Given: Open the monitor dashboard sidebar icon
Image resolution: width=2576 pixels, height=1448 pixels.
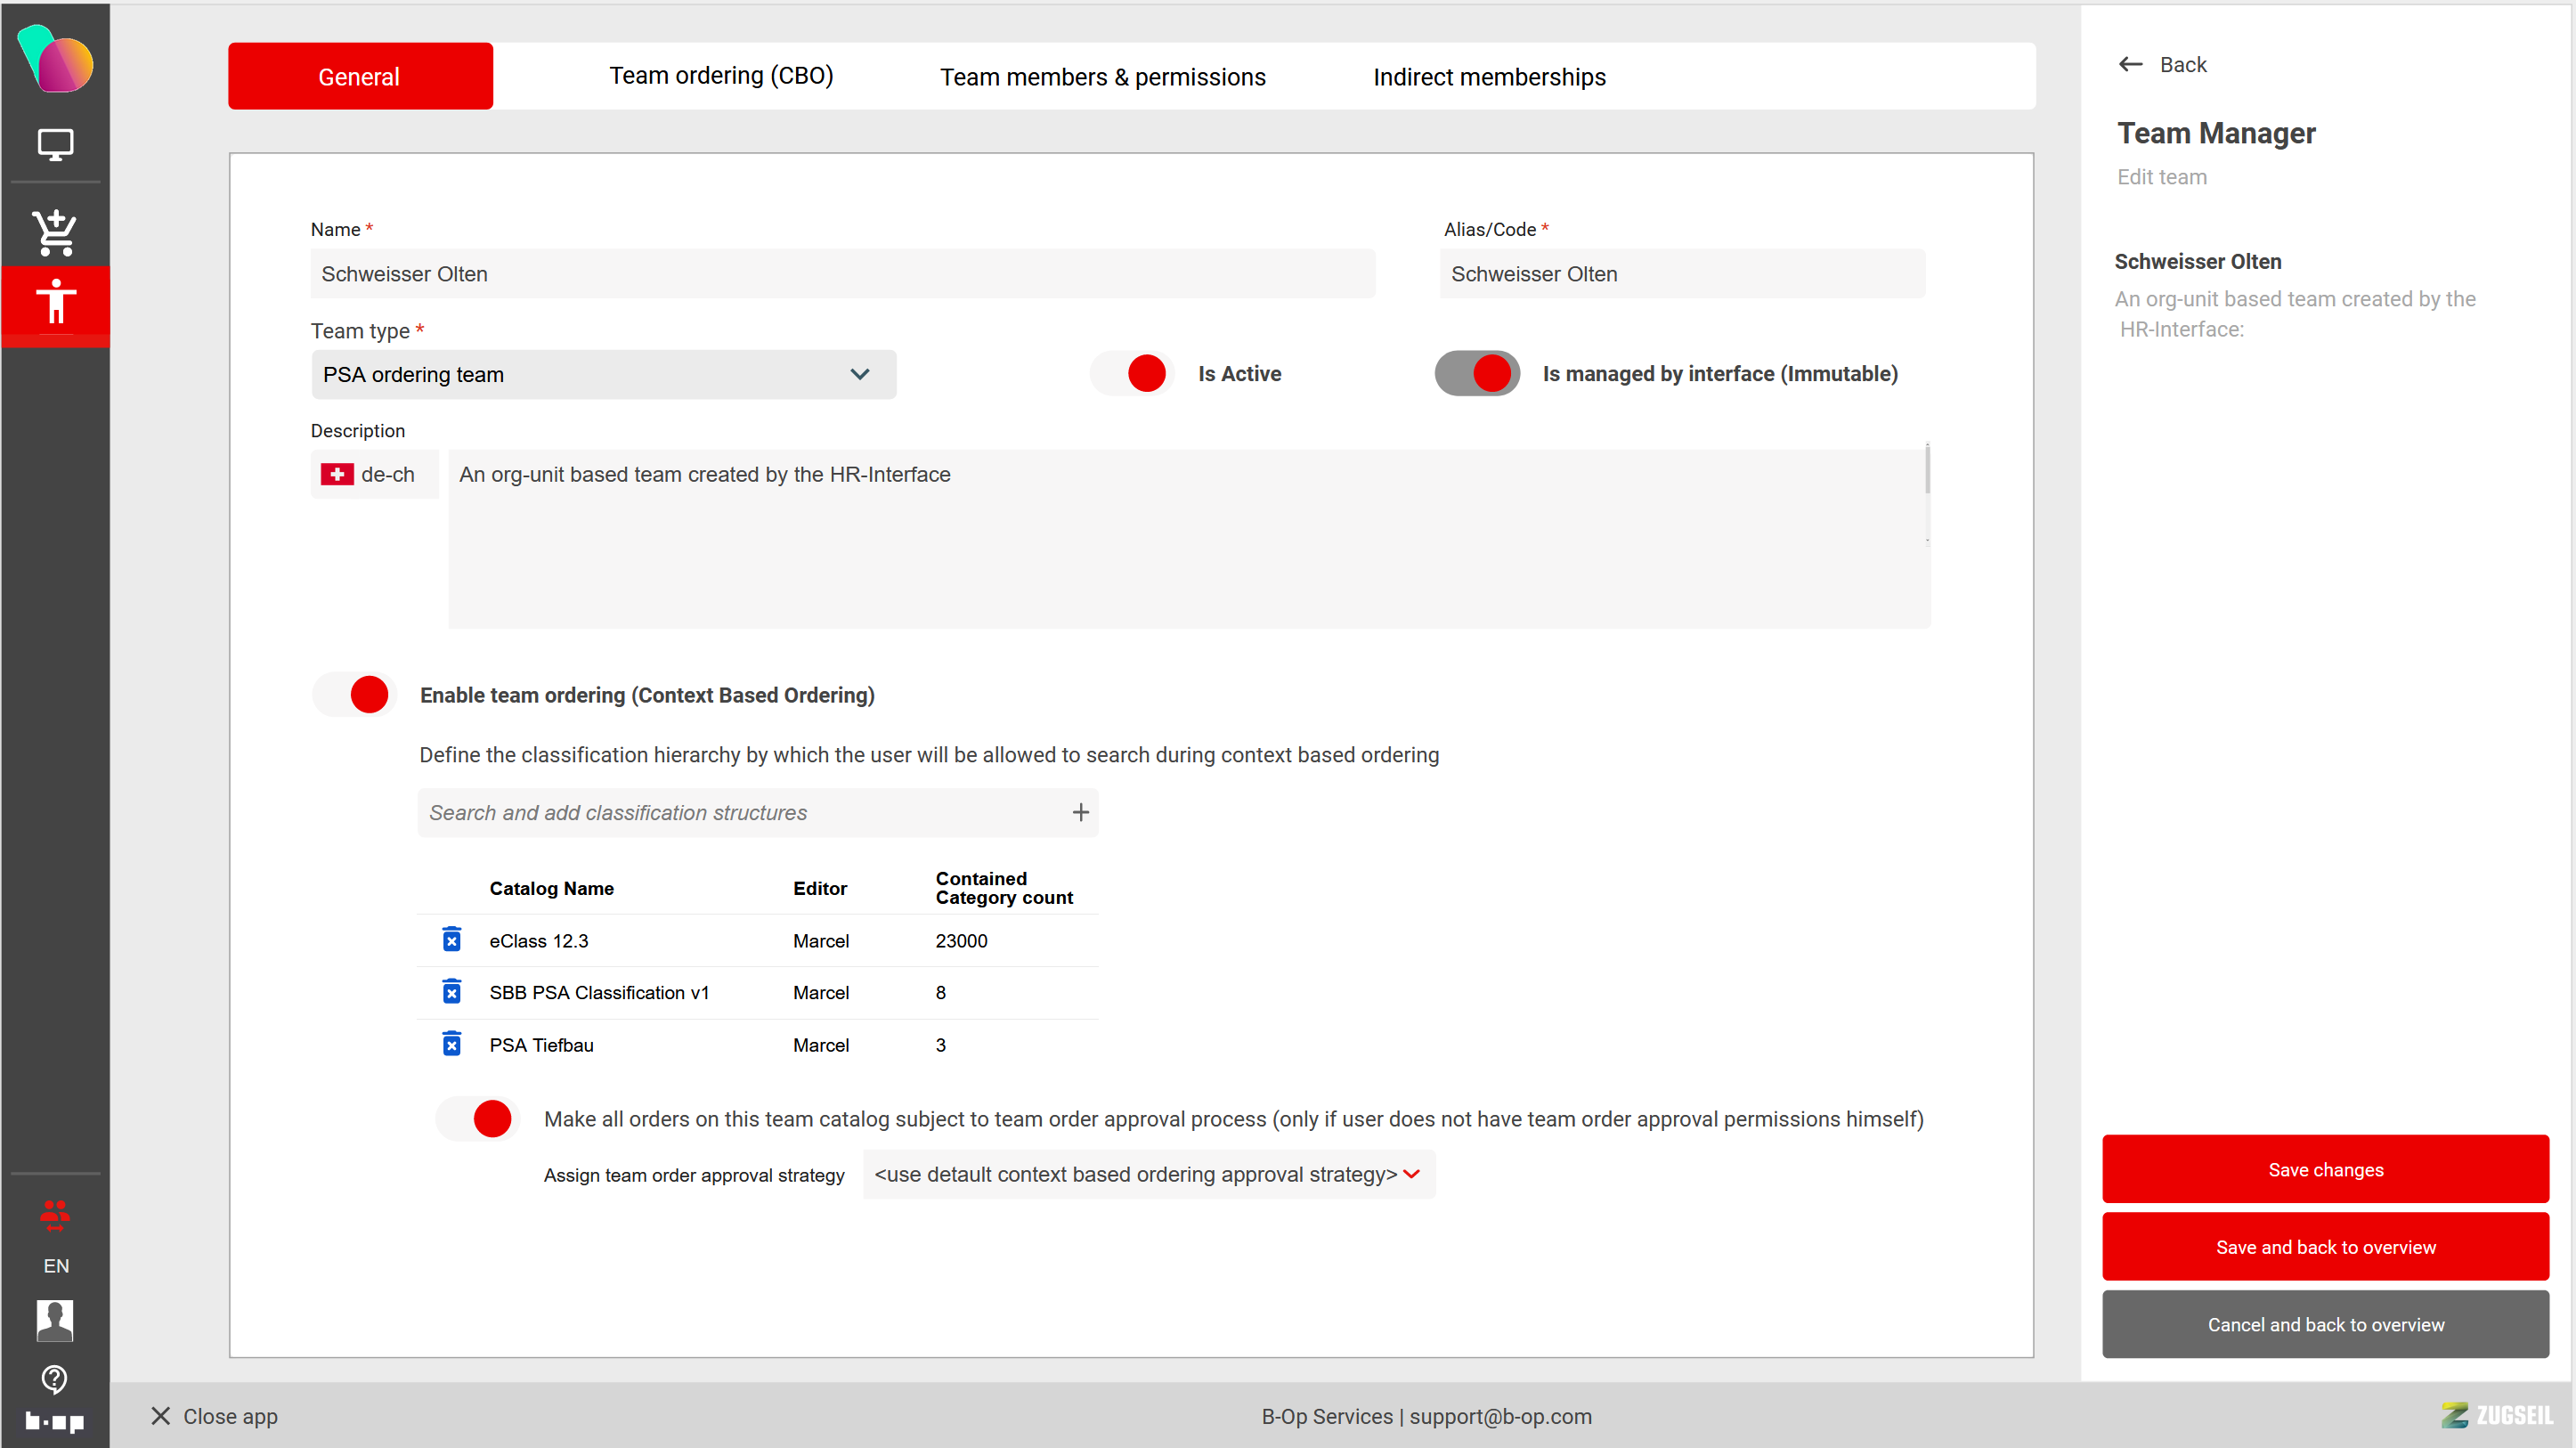Looking at the screenshot, I should 55,144.
